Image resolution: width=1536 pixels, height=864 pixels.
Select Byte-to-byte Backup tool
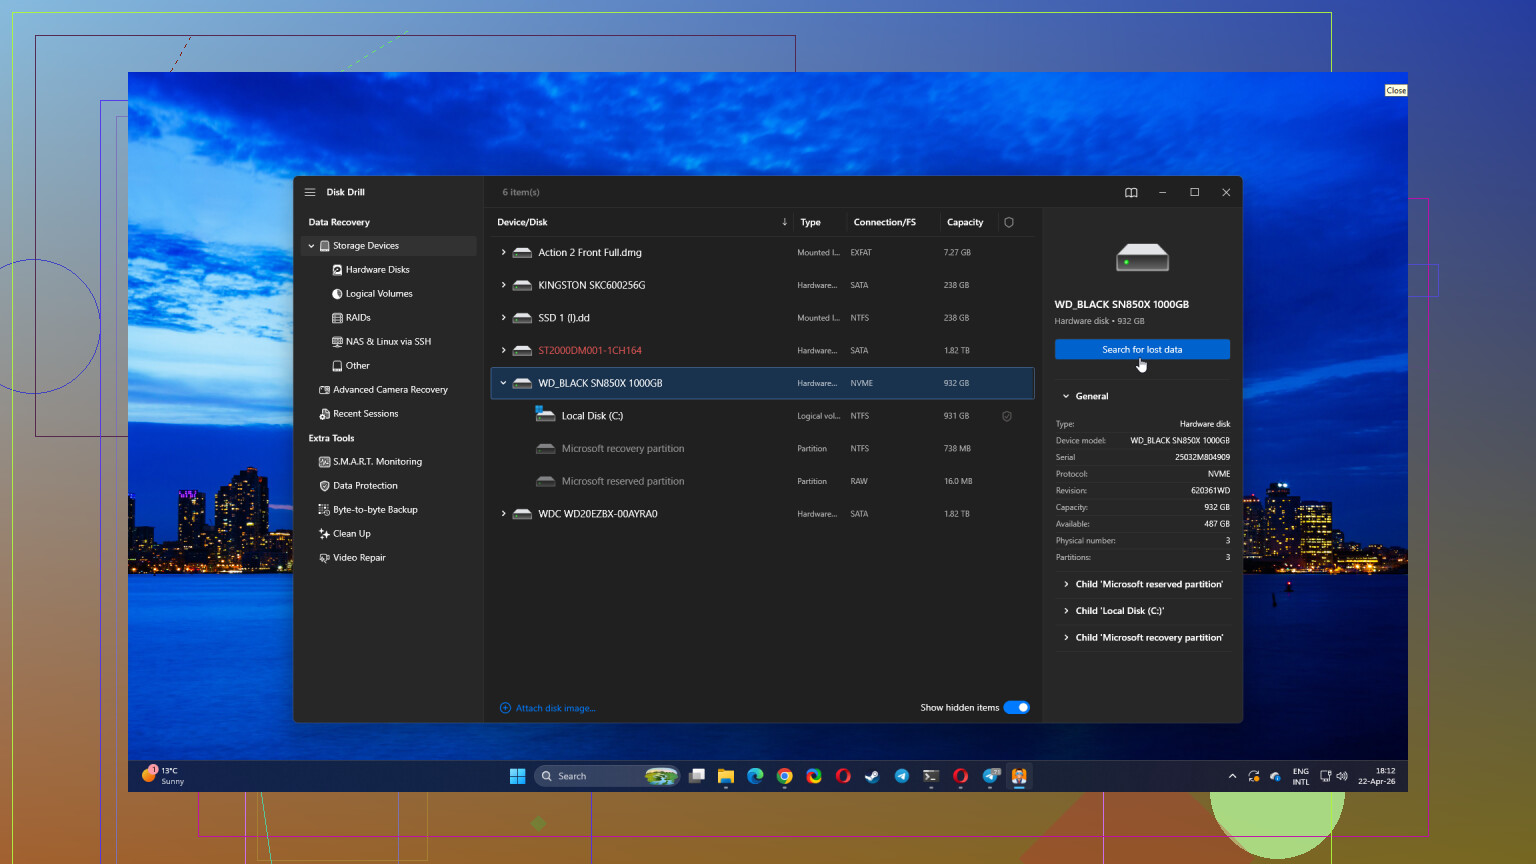(375, 510)
